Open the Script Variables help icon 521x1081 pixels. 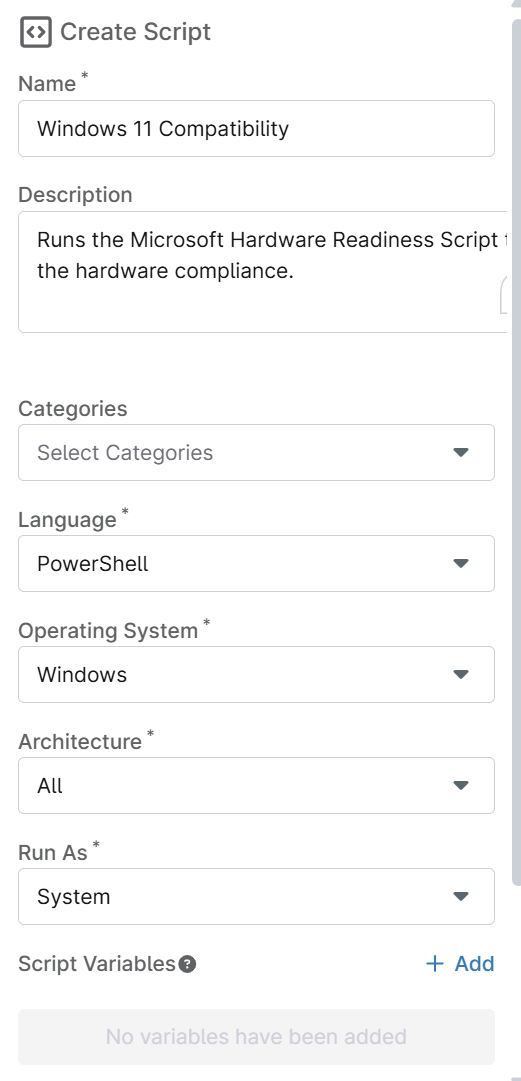click(x=187, y=964)
